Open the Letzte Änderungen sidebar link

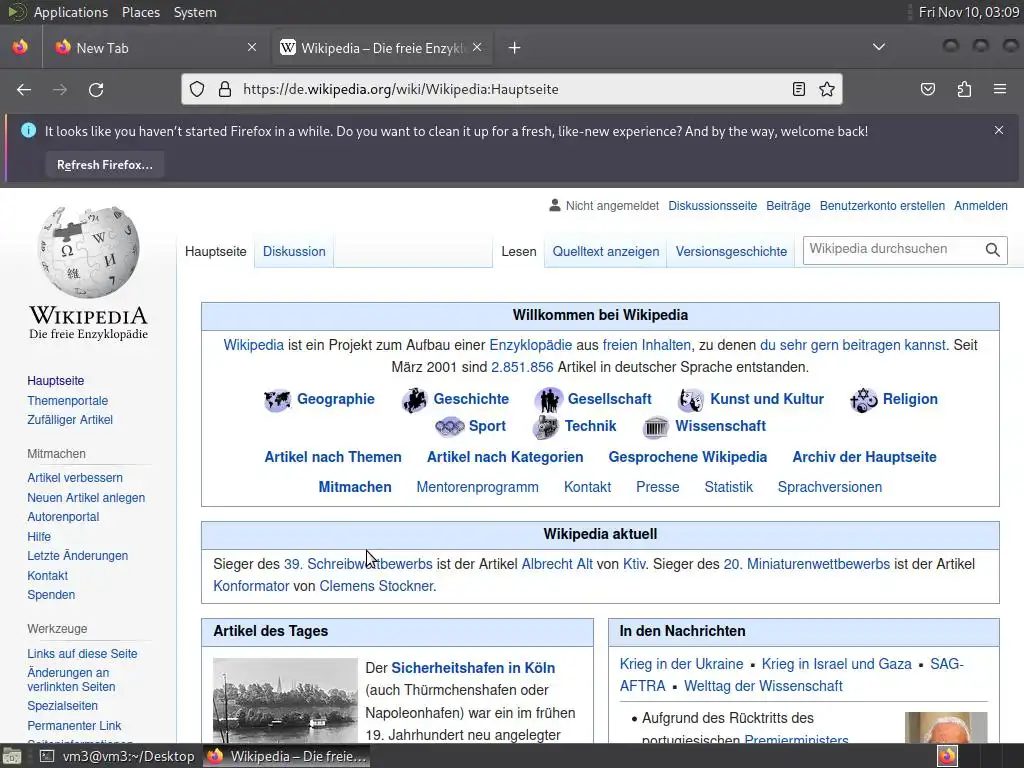(78, 556)
